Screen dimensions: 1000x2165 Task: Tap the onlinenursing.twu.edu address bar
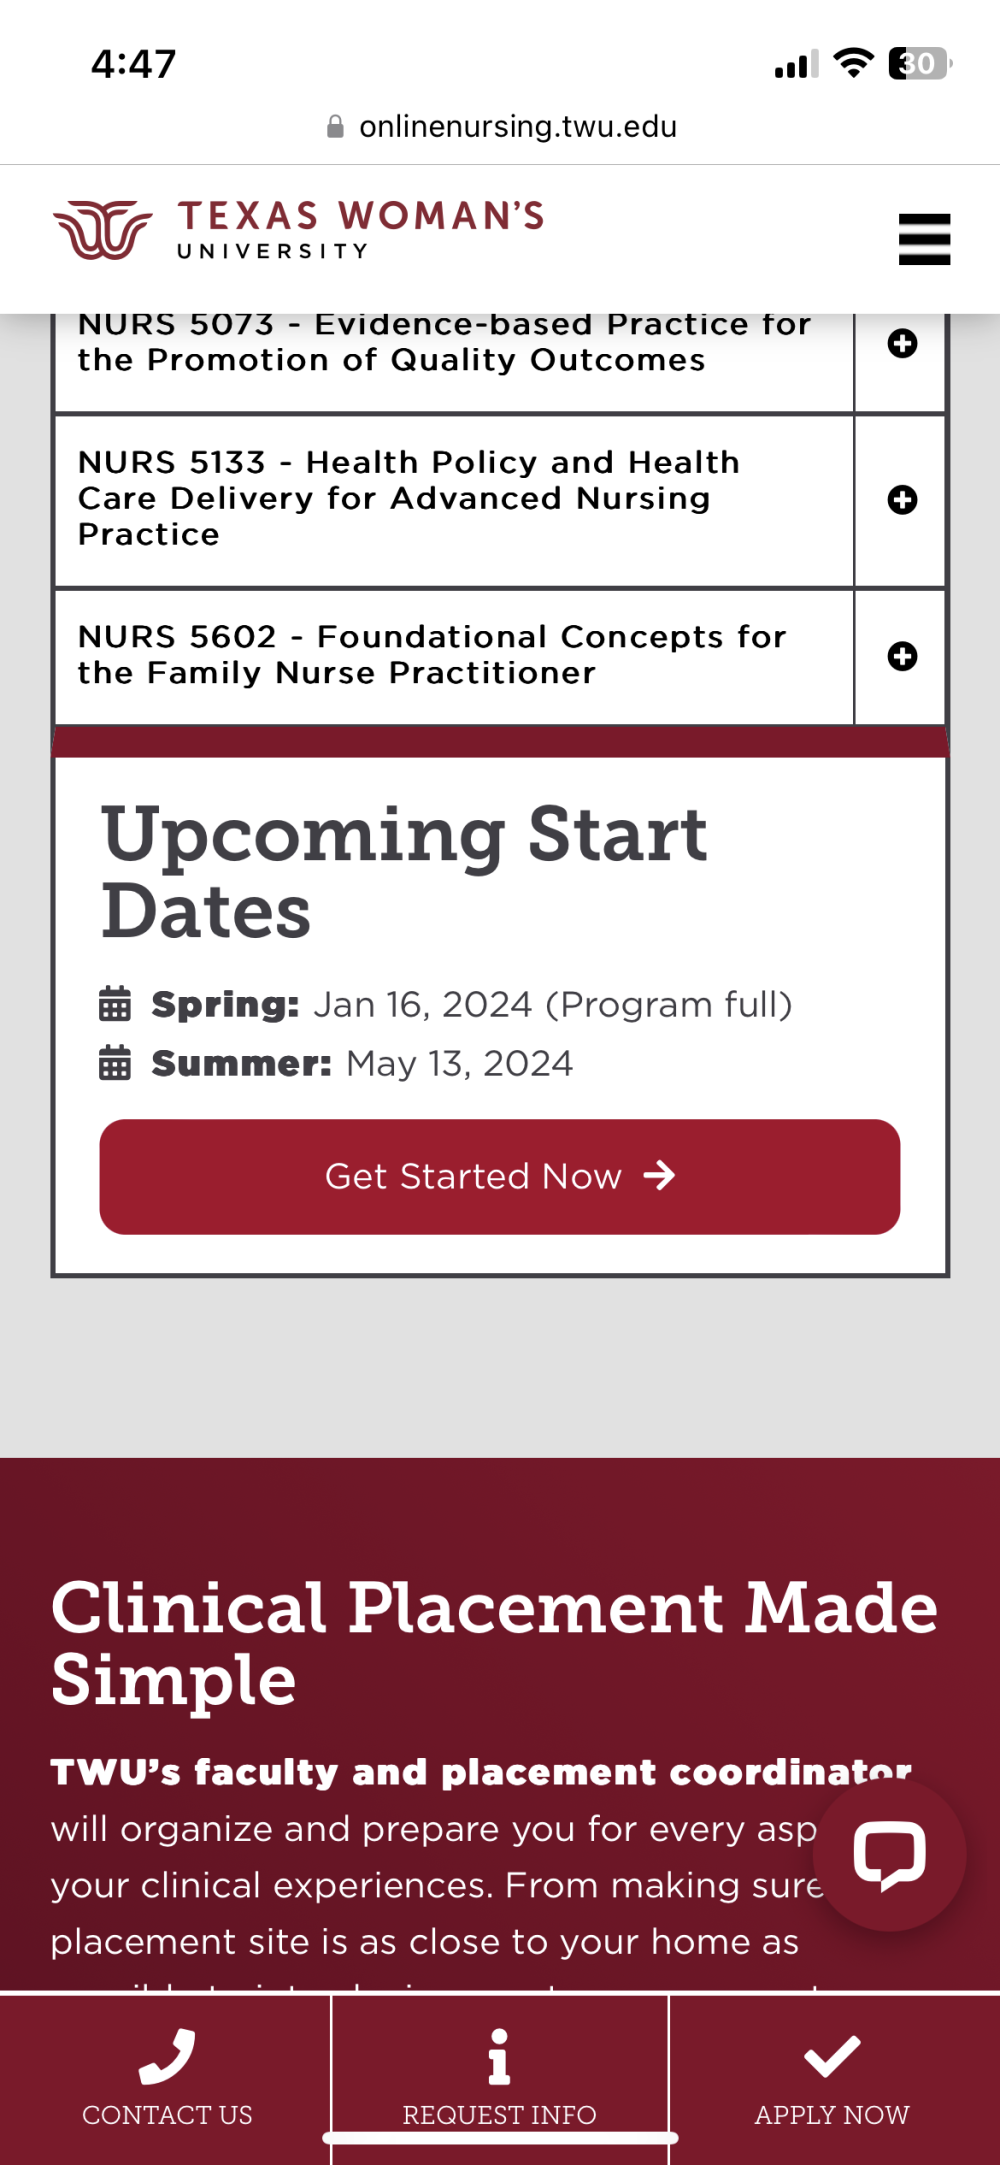point(517,127)
